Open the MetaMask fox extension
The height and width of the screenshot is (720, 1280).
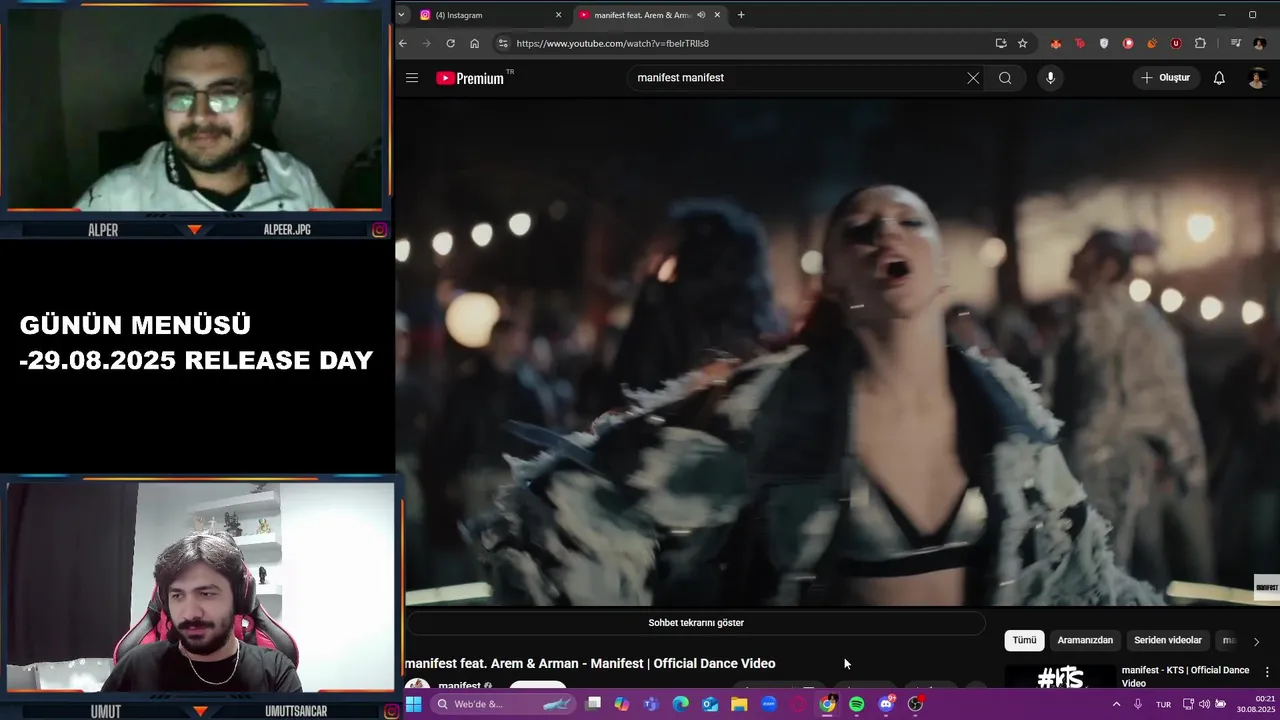coord(1056,43)
